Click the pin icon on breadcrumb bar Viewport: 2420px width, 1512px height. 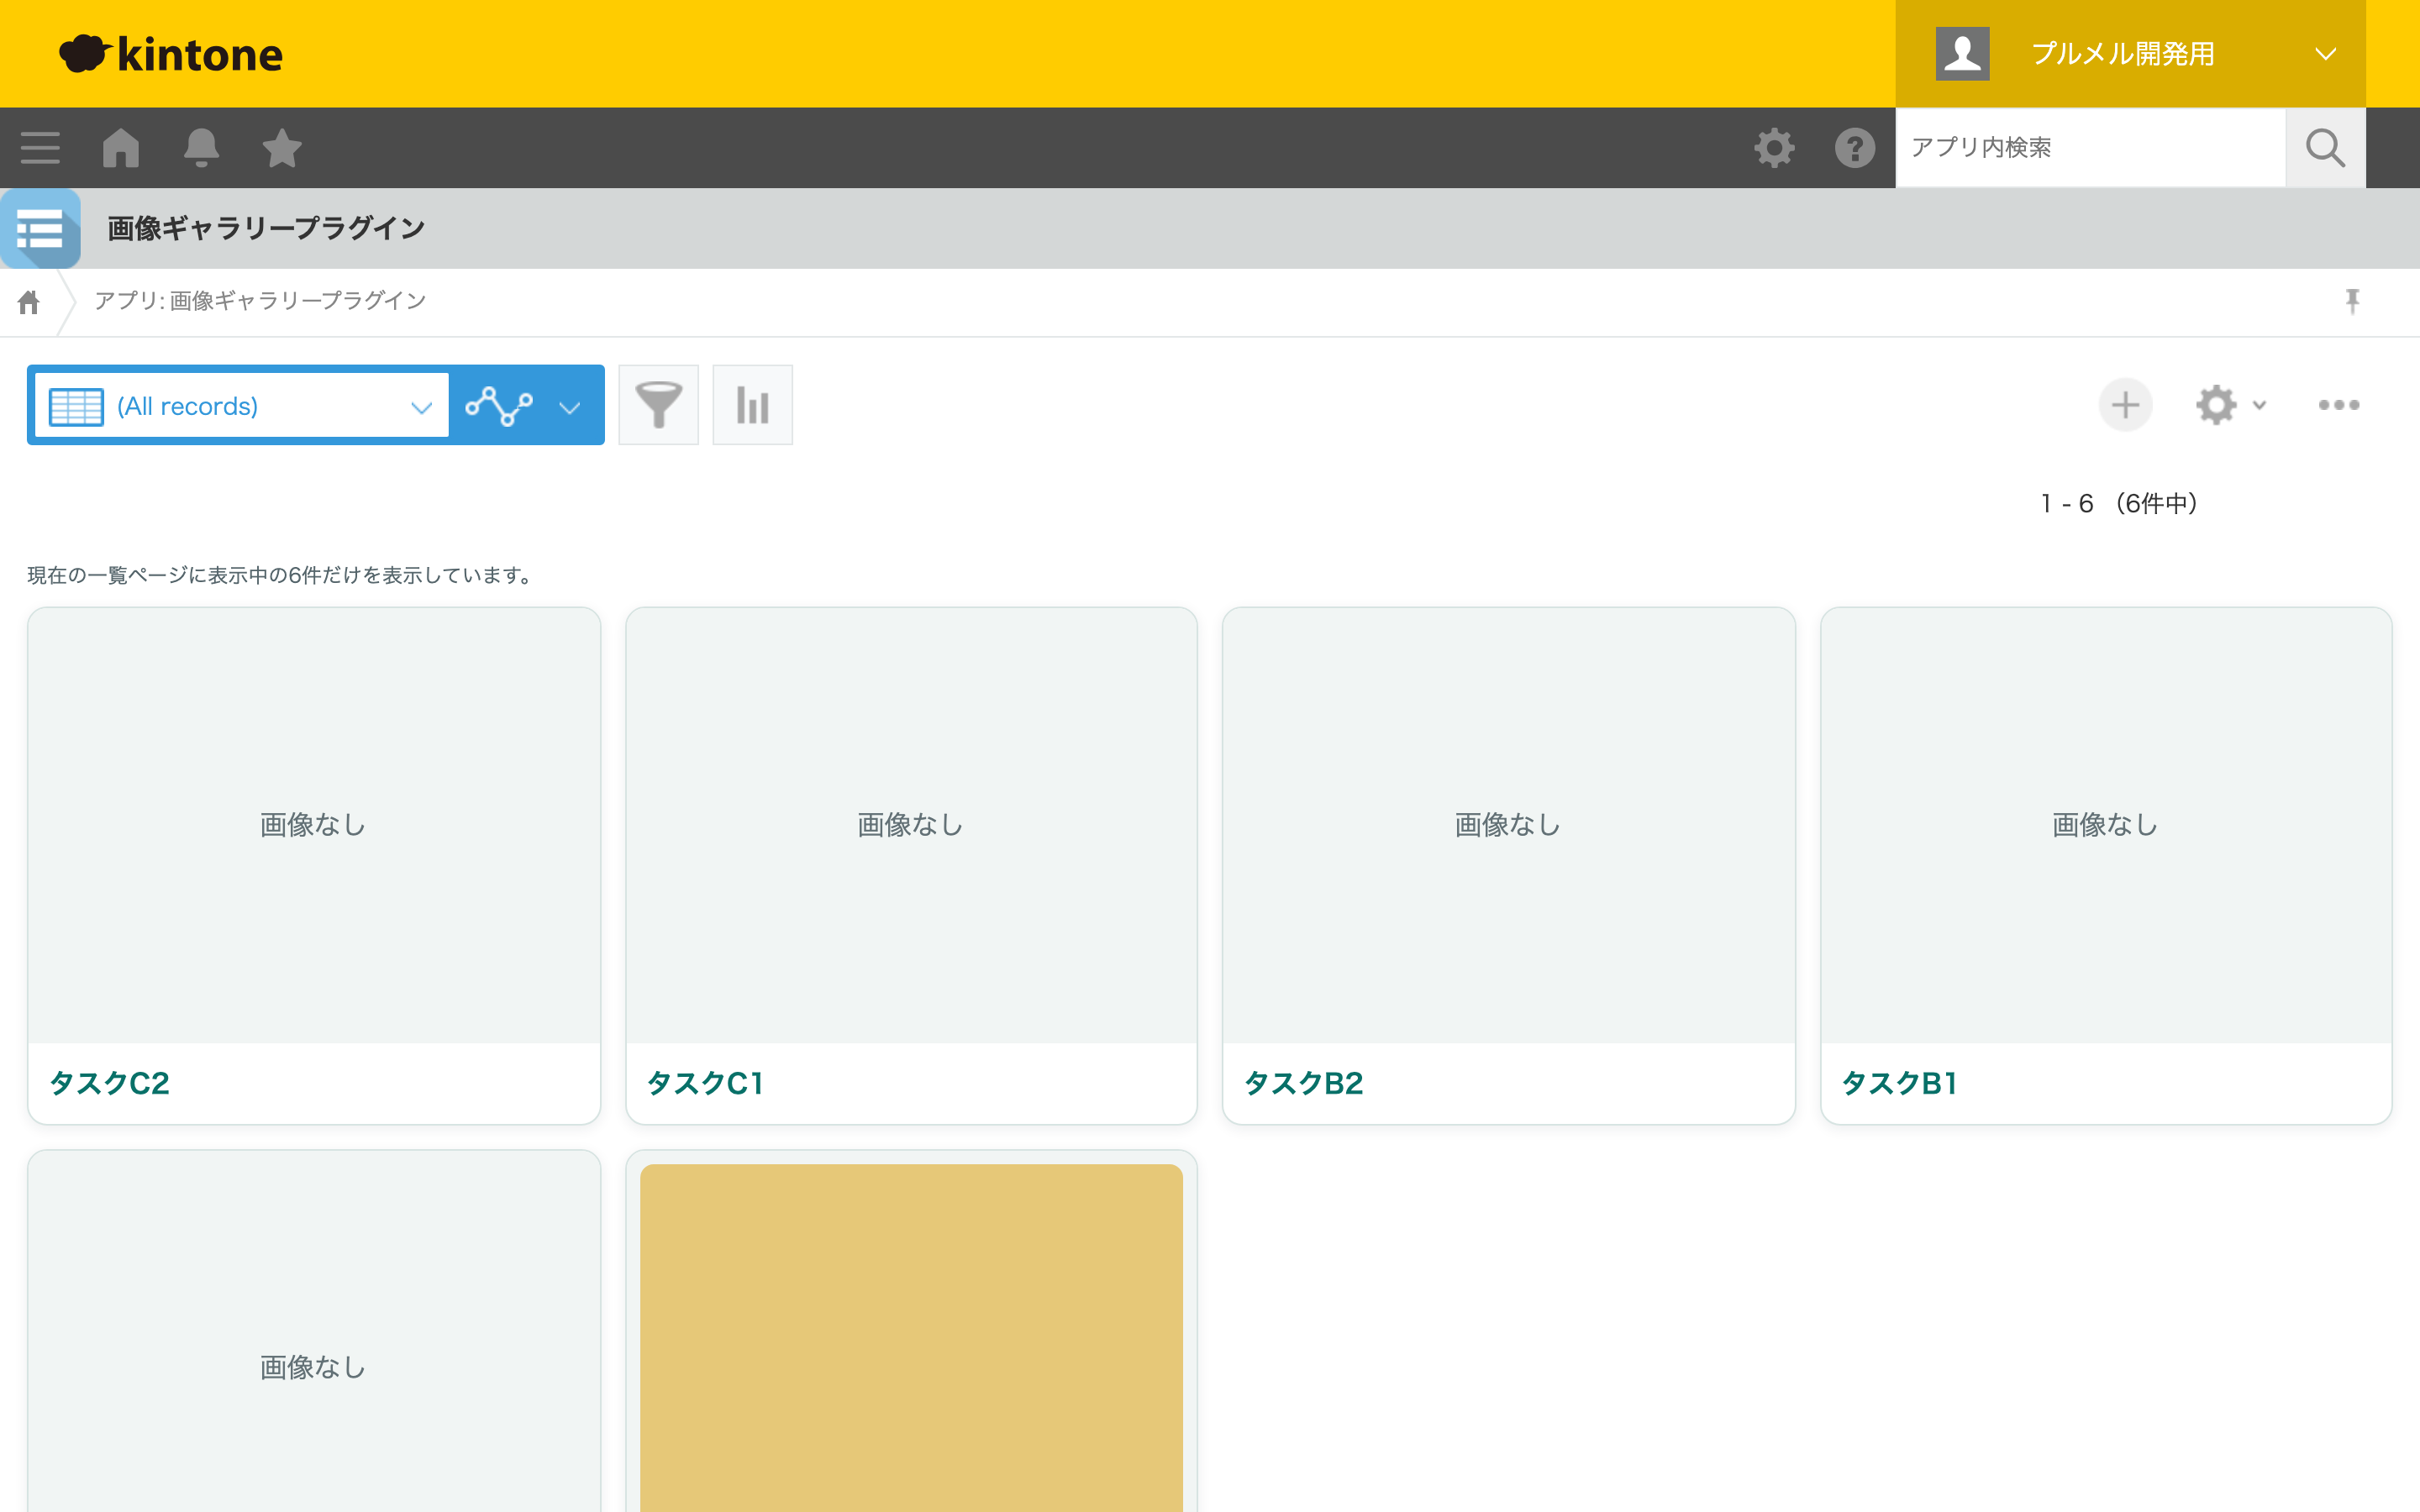point(2352,301)
